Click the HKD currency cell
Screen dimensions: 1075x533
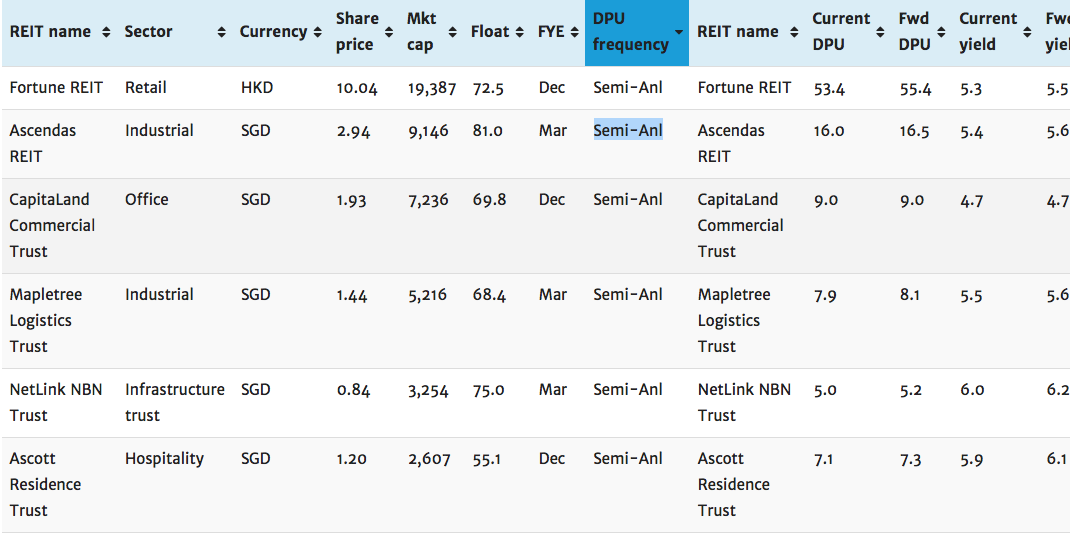click(x=256, y=88)
